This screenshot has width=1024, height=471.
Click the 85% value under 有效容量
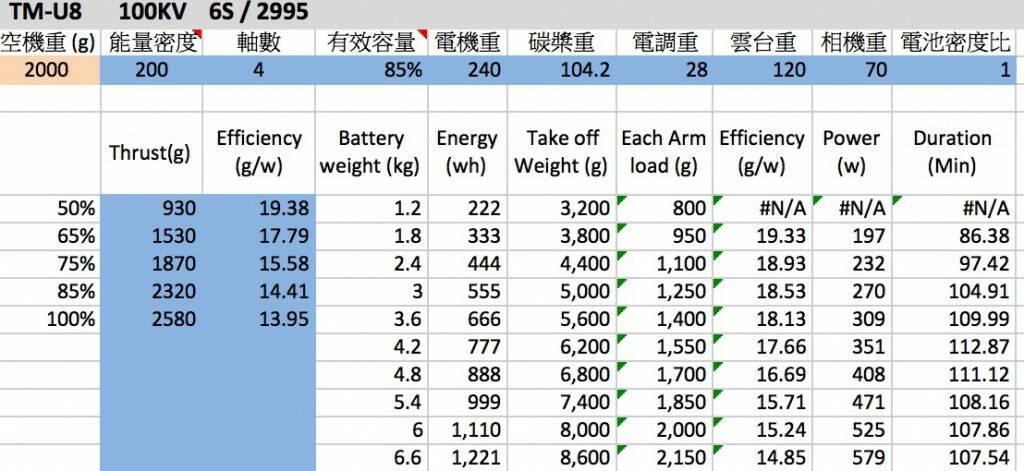pos(372,71)
